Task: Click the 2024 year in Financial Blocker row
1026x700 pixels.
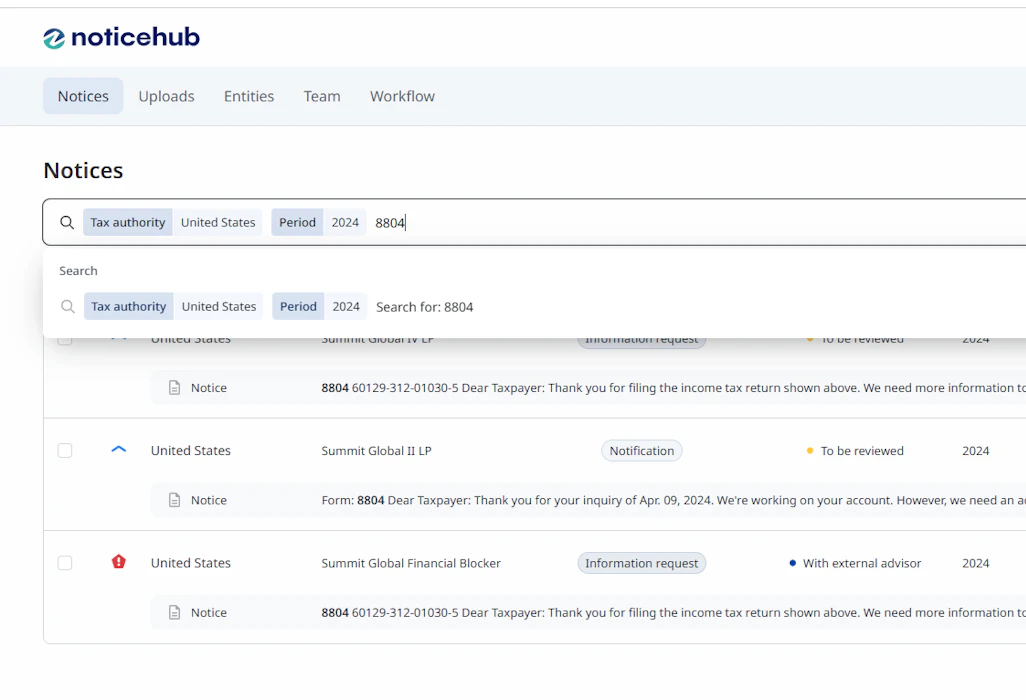Action: click(976, 563)
